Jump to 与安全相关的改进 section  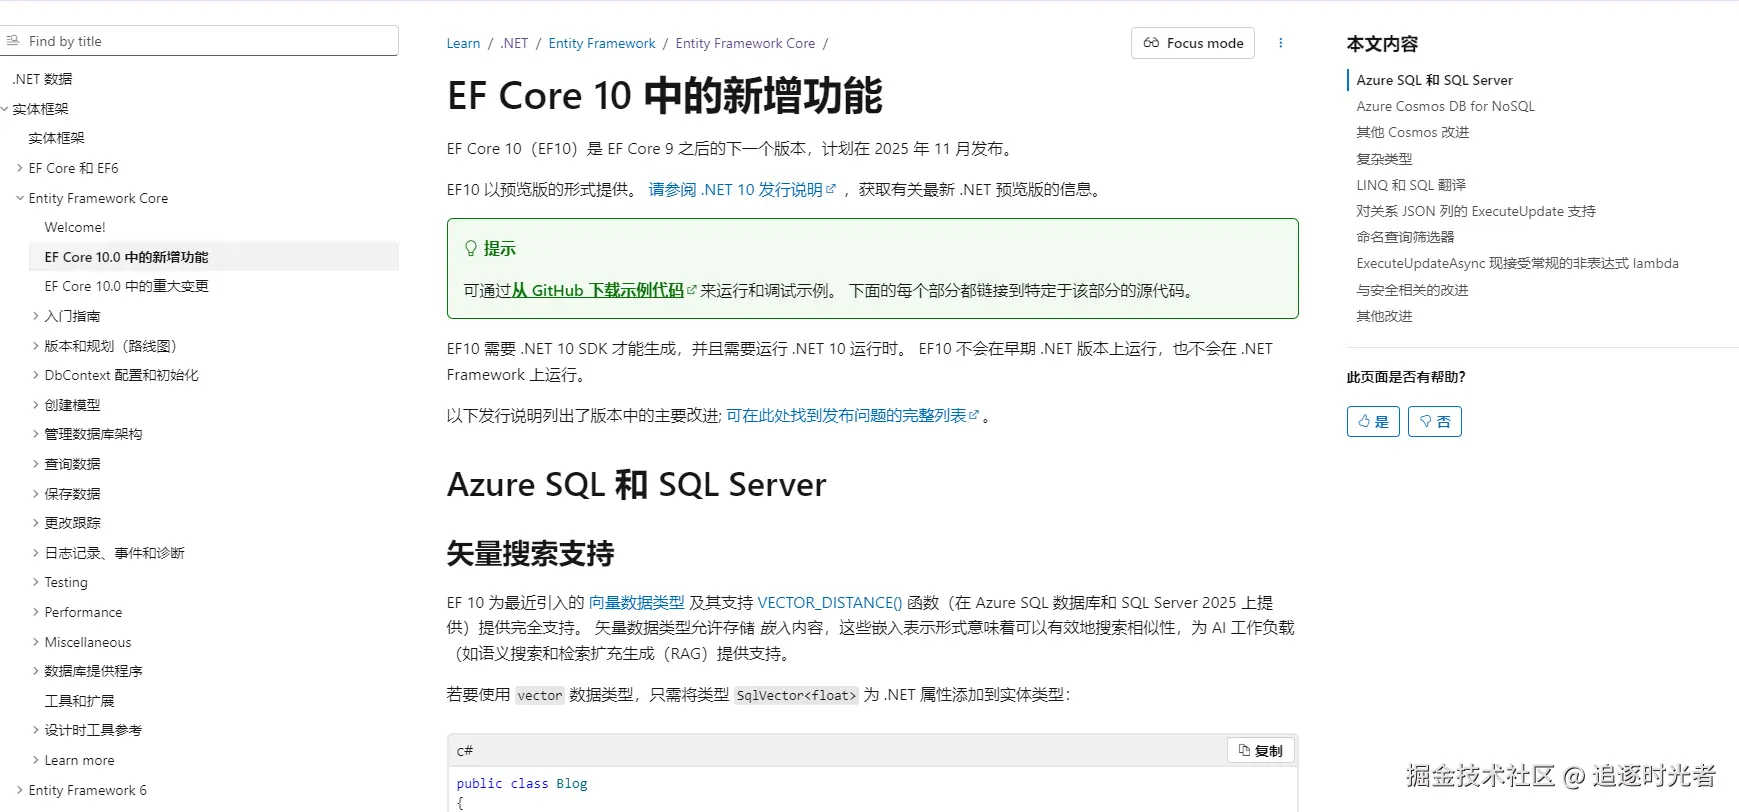(x=1412, y=290)
